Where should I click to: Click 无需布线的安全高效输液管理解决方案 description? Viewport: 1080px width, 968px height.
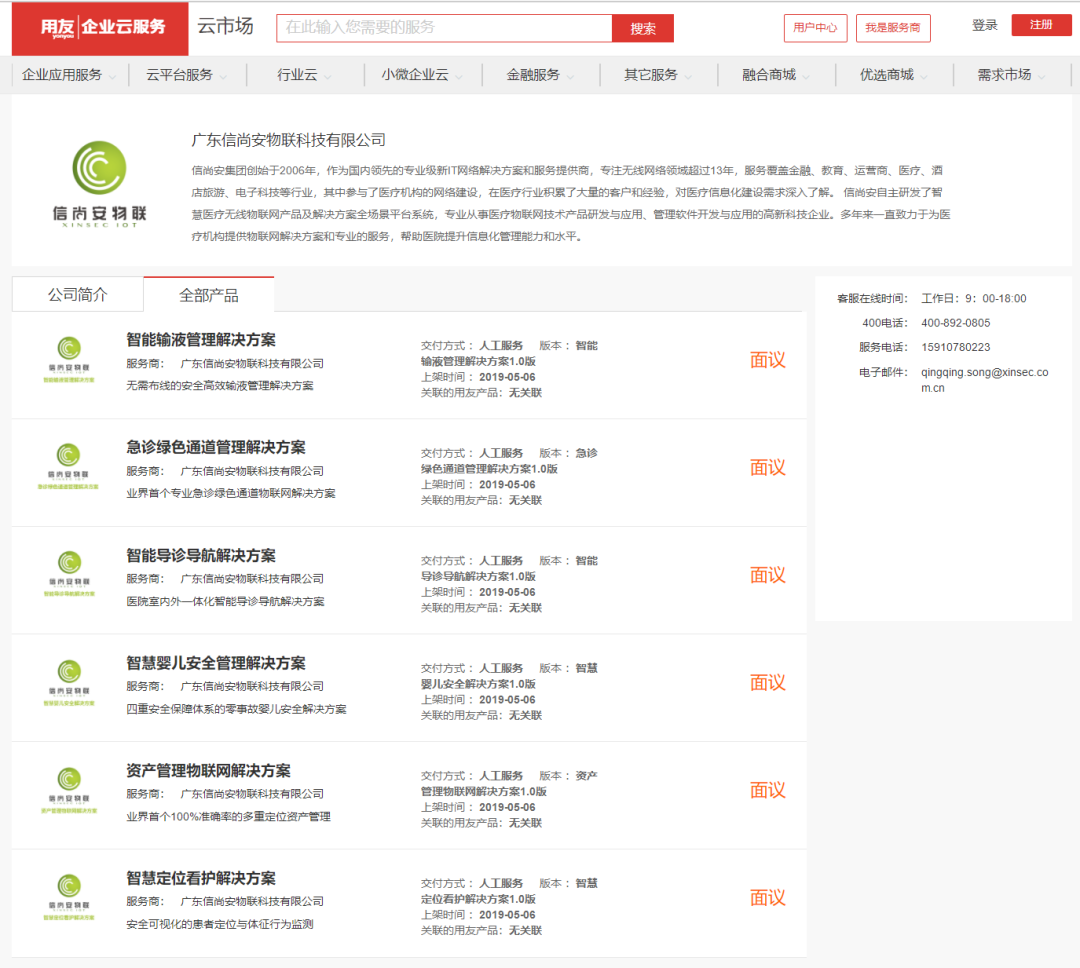pyautogui.click(x=220, y=386)
